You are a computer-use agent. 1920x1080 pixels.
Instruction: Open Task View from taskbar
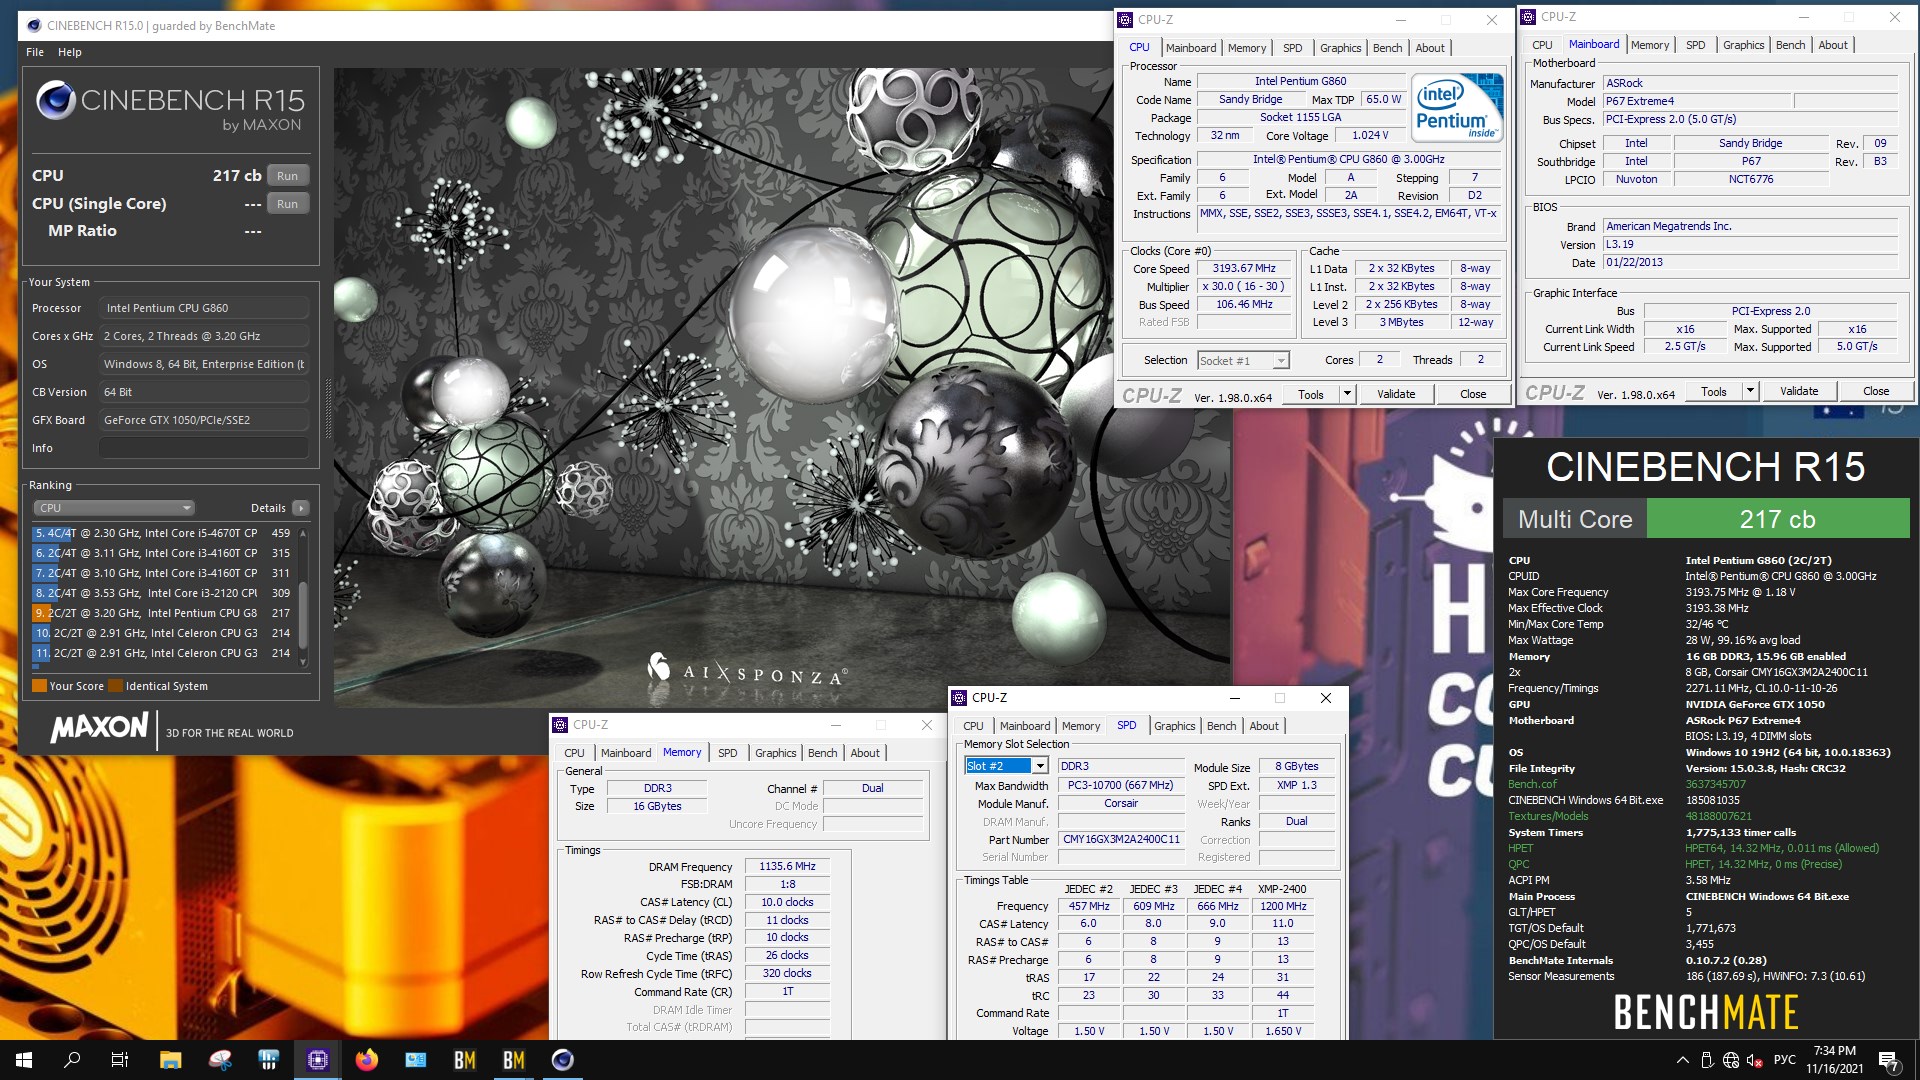120,1060
